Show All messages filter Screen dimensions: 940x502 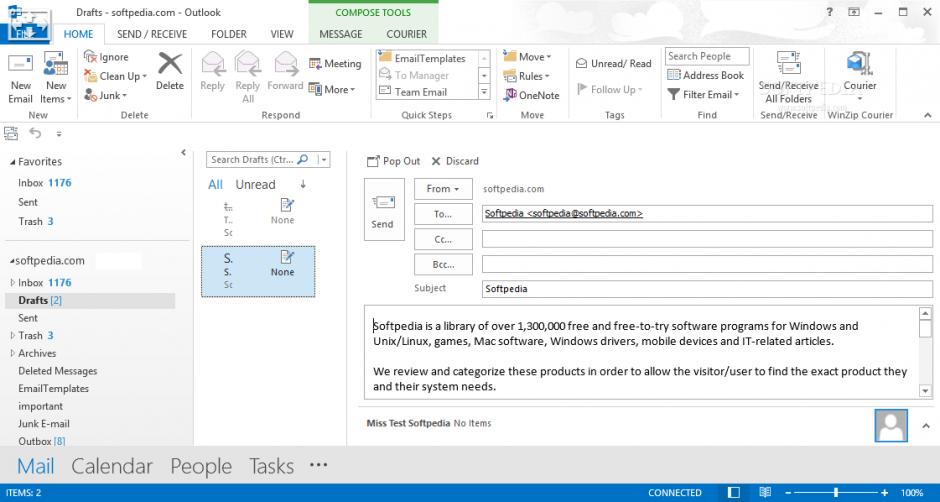pos(215,185)
